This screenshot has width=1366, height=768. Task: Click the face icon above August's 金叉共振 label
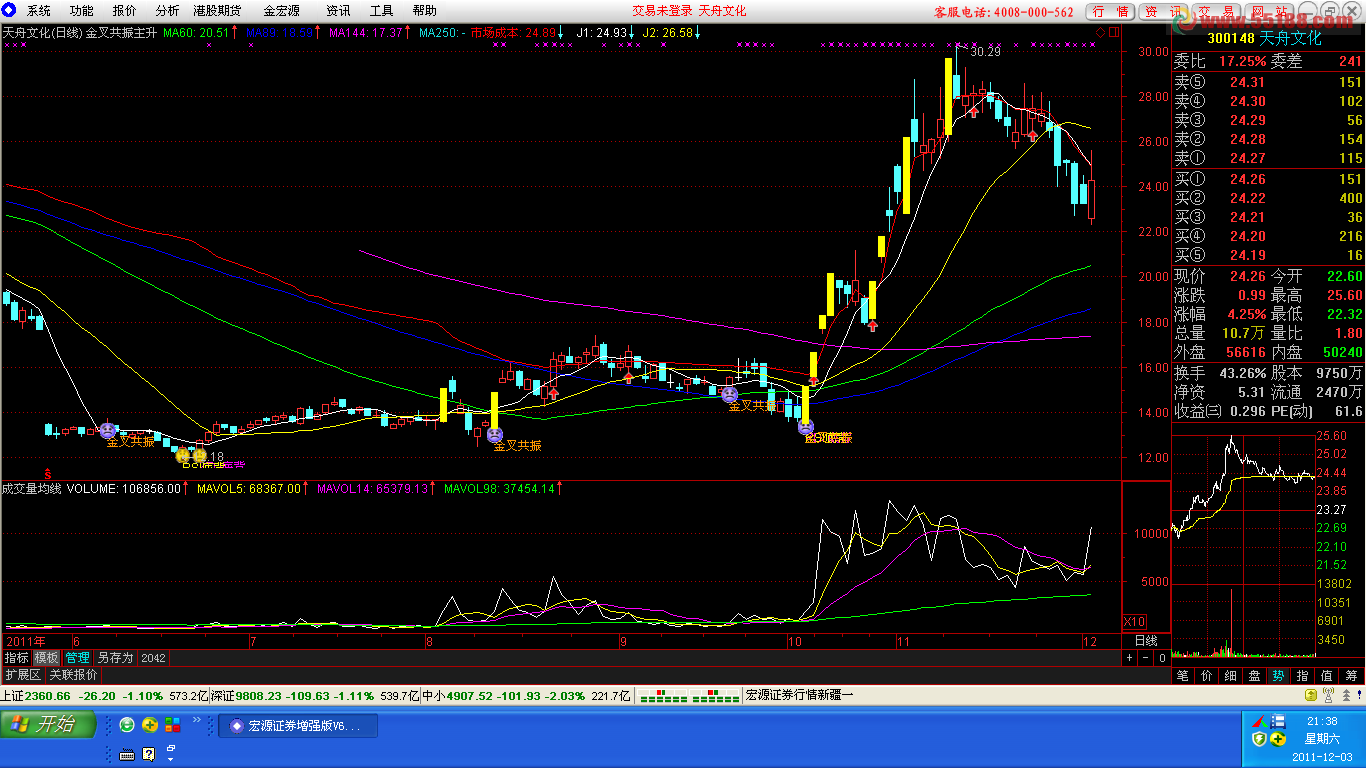(x=494, y=435)
